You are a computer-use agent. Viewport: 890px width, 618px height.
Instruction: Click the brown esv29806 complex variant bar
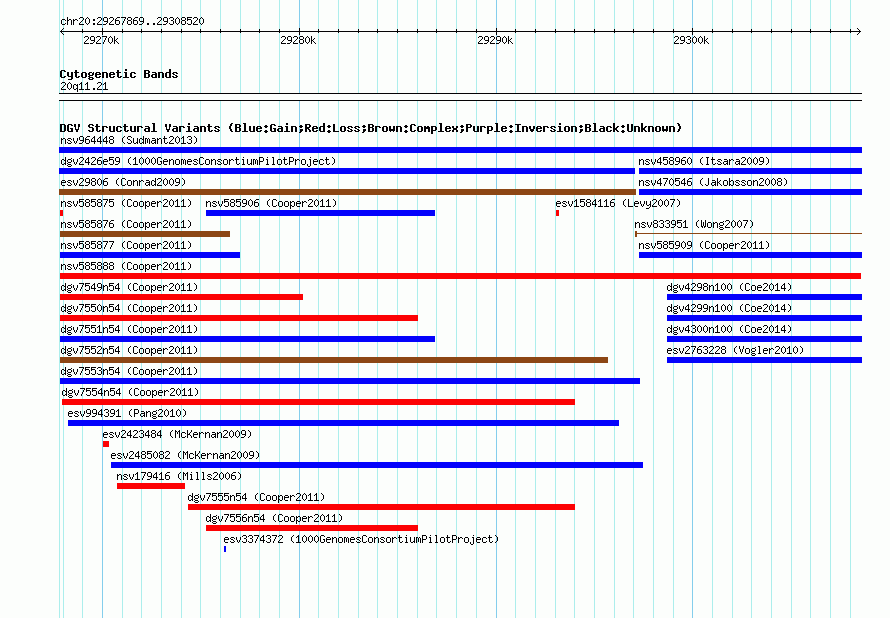pyautogui.click(x=347, y=192)
